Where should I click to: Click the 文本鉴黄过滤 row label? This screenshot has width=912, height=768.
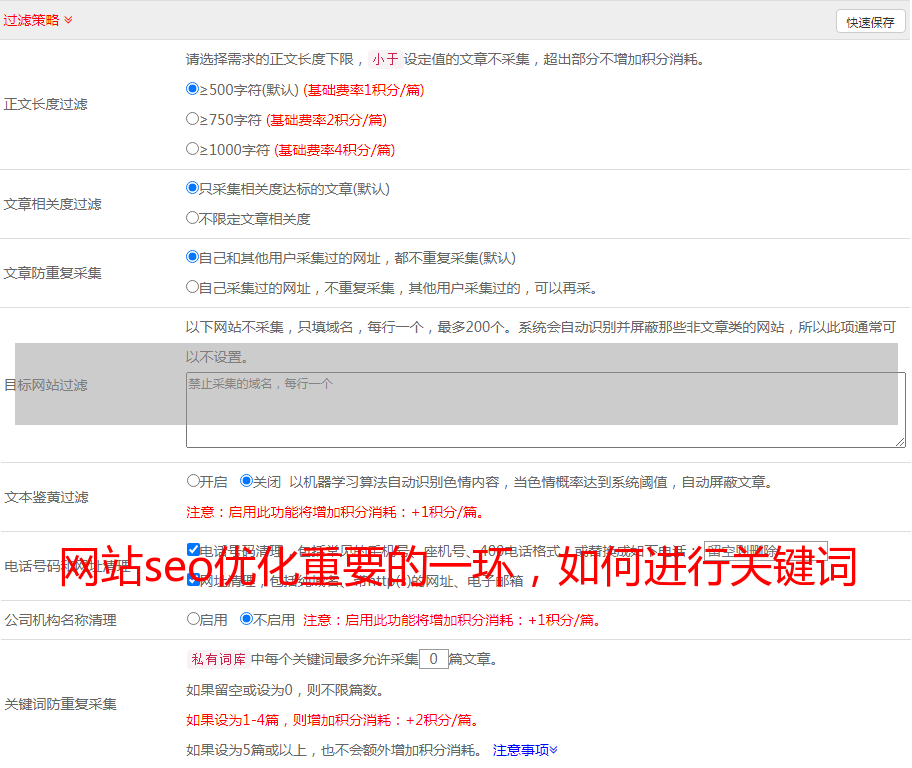click(47, 497)
